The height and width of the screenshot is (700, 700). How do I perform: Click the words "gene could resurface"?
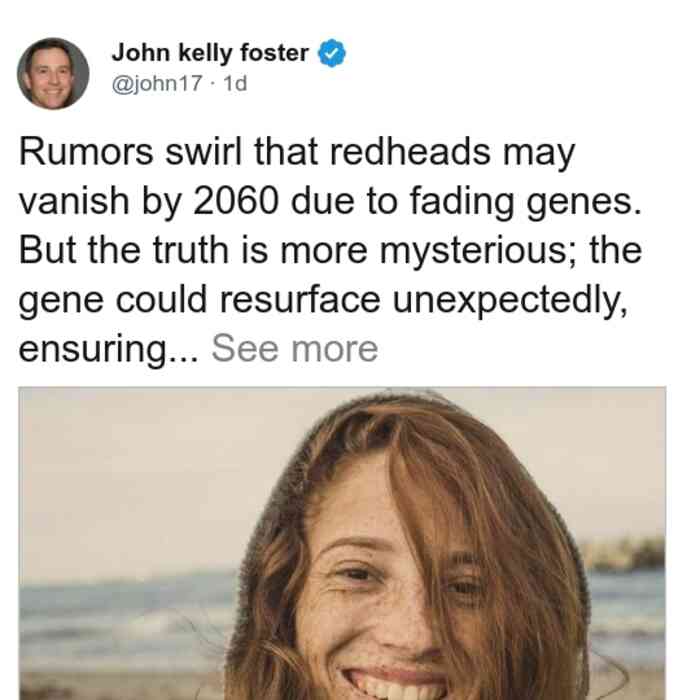pos(200,300)
